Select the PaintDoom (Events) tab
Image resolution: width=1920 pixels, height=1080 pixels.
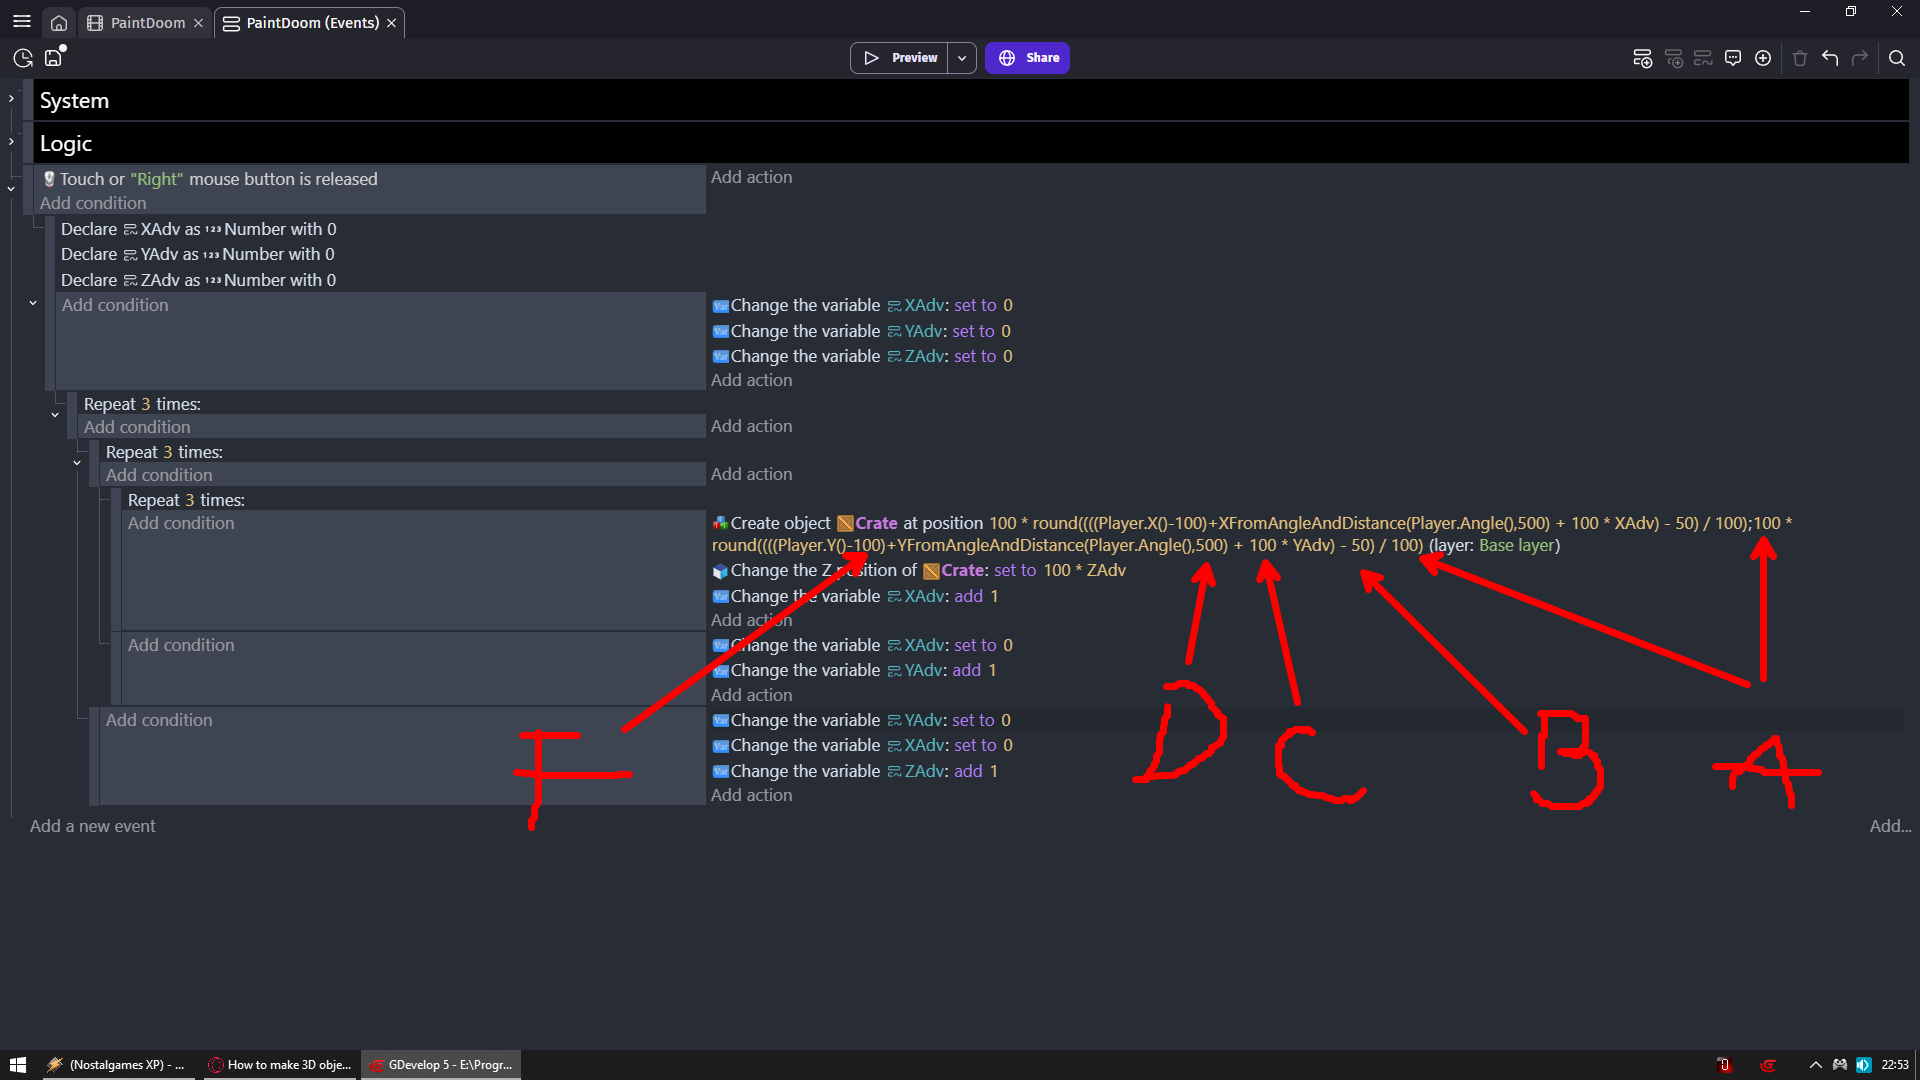click(312, 22)
